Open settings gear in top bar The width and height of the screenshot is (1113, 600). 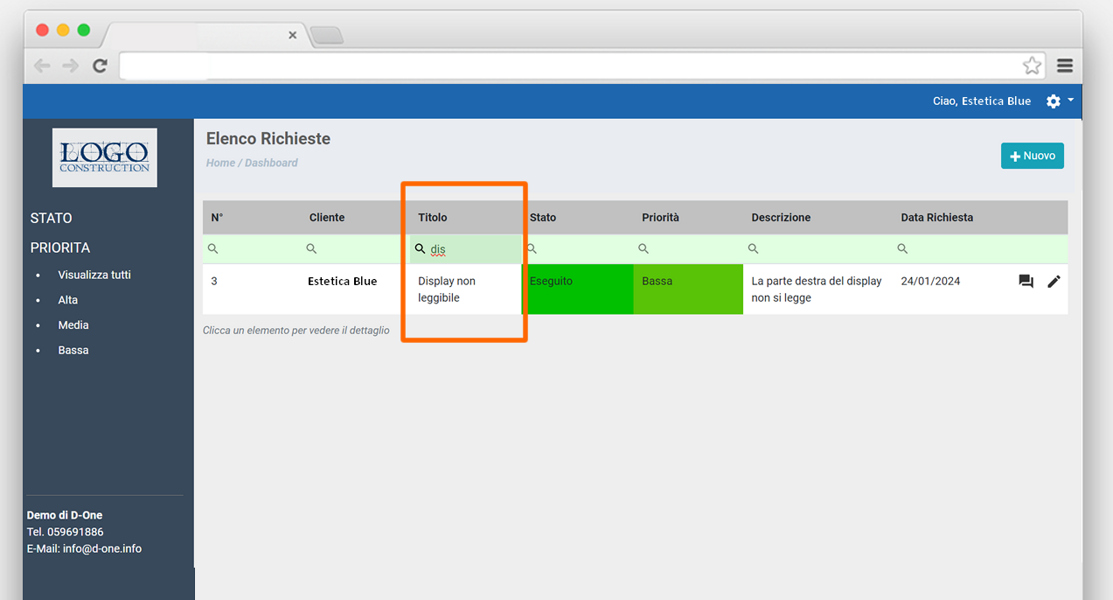click(1053, 101)
